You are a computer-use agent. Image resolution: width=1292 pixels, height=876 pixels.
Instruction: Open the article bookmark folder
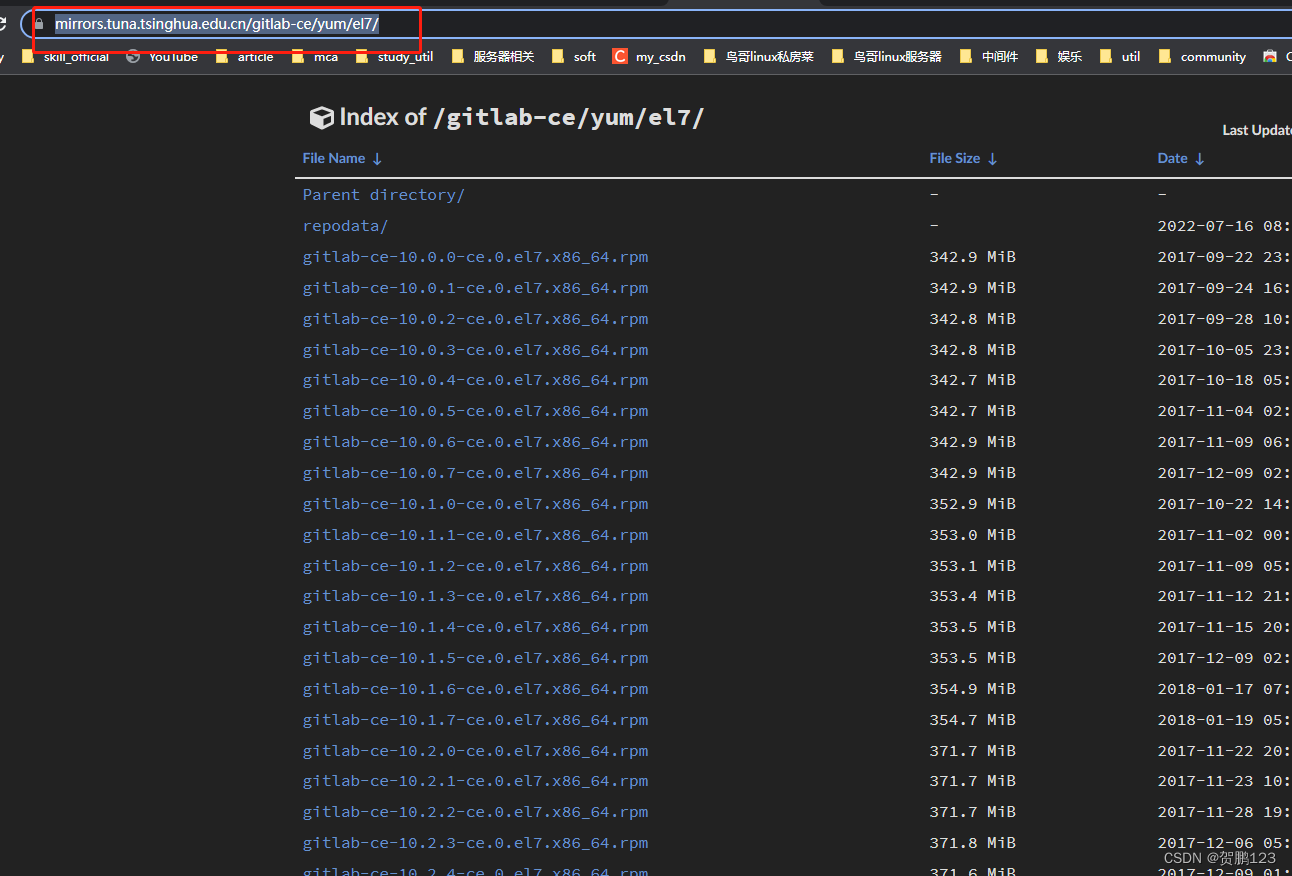[244, 57]
